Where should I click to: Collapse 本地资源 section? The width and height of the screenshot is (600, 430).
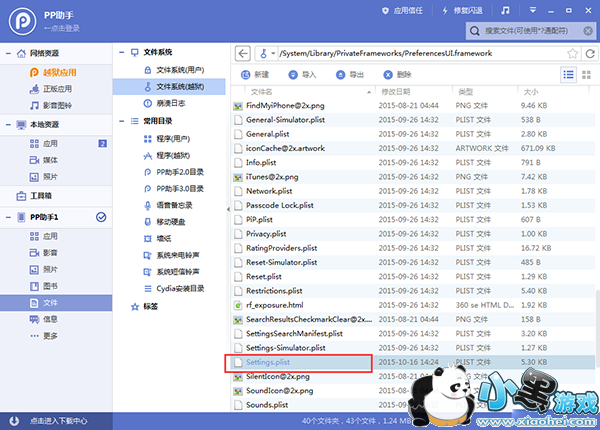[x=8, y=124]
